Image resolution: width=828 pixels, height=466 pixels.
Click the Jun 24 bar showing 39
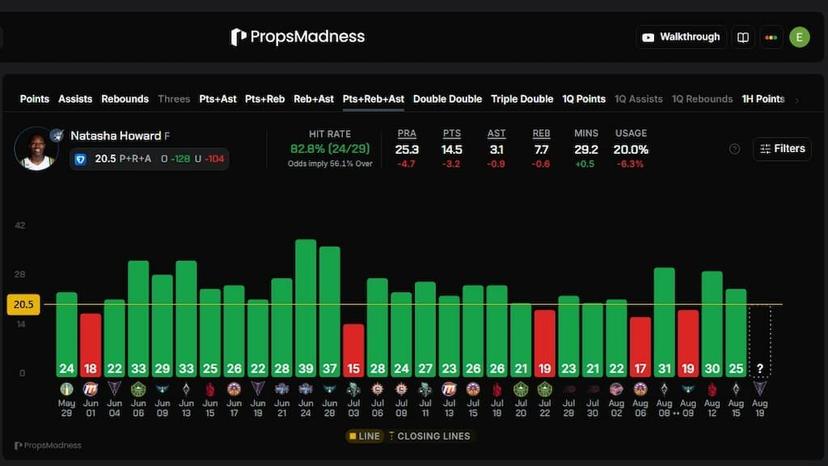pos(306,308)
